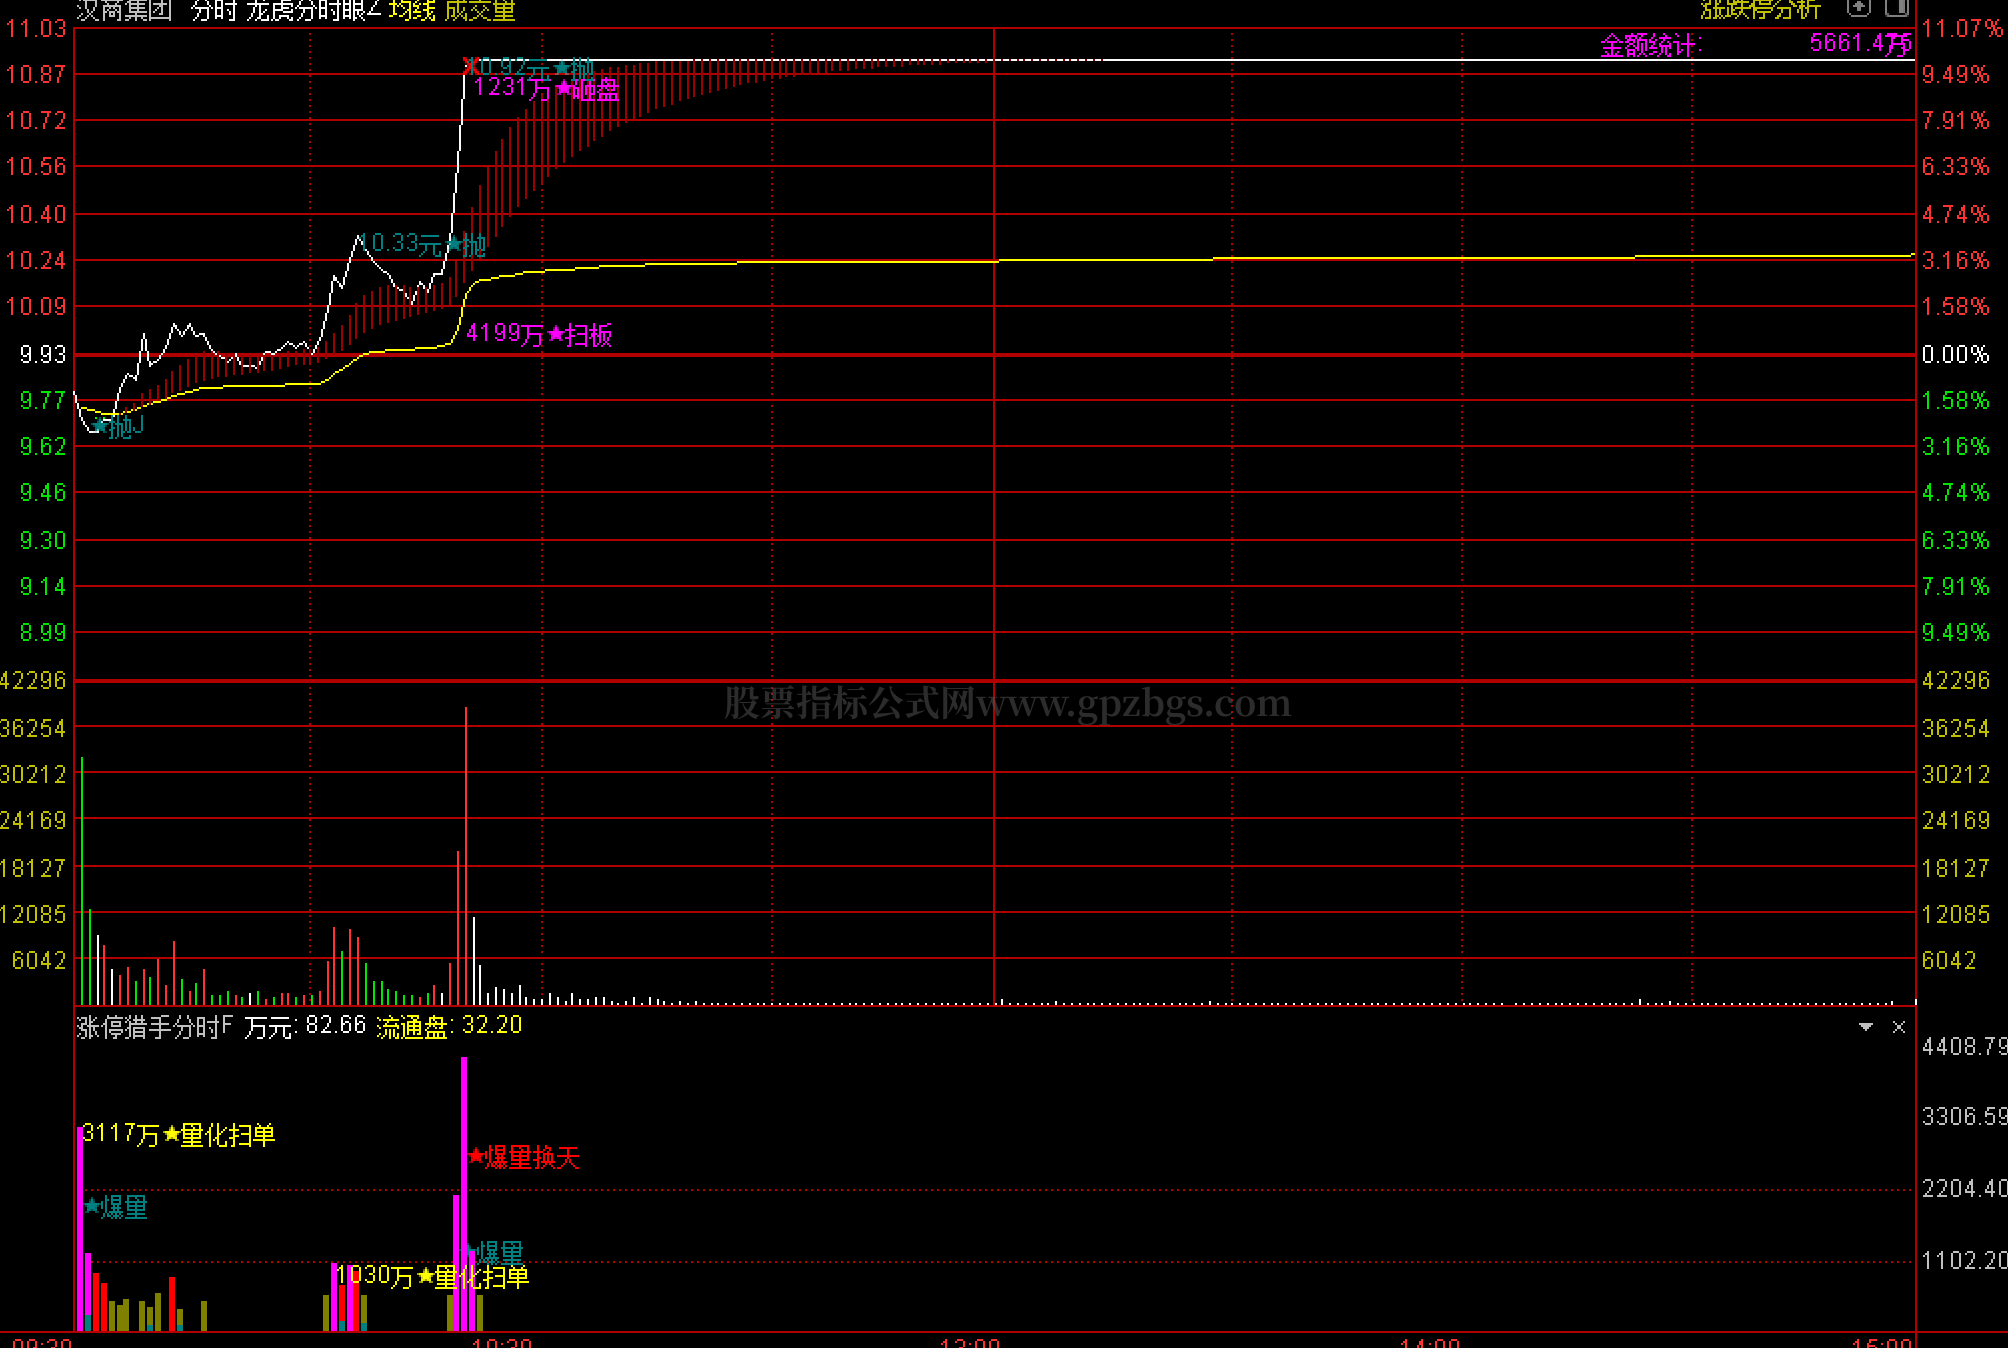Open 涨跌停分析 at top right

[1760, 10]
